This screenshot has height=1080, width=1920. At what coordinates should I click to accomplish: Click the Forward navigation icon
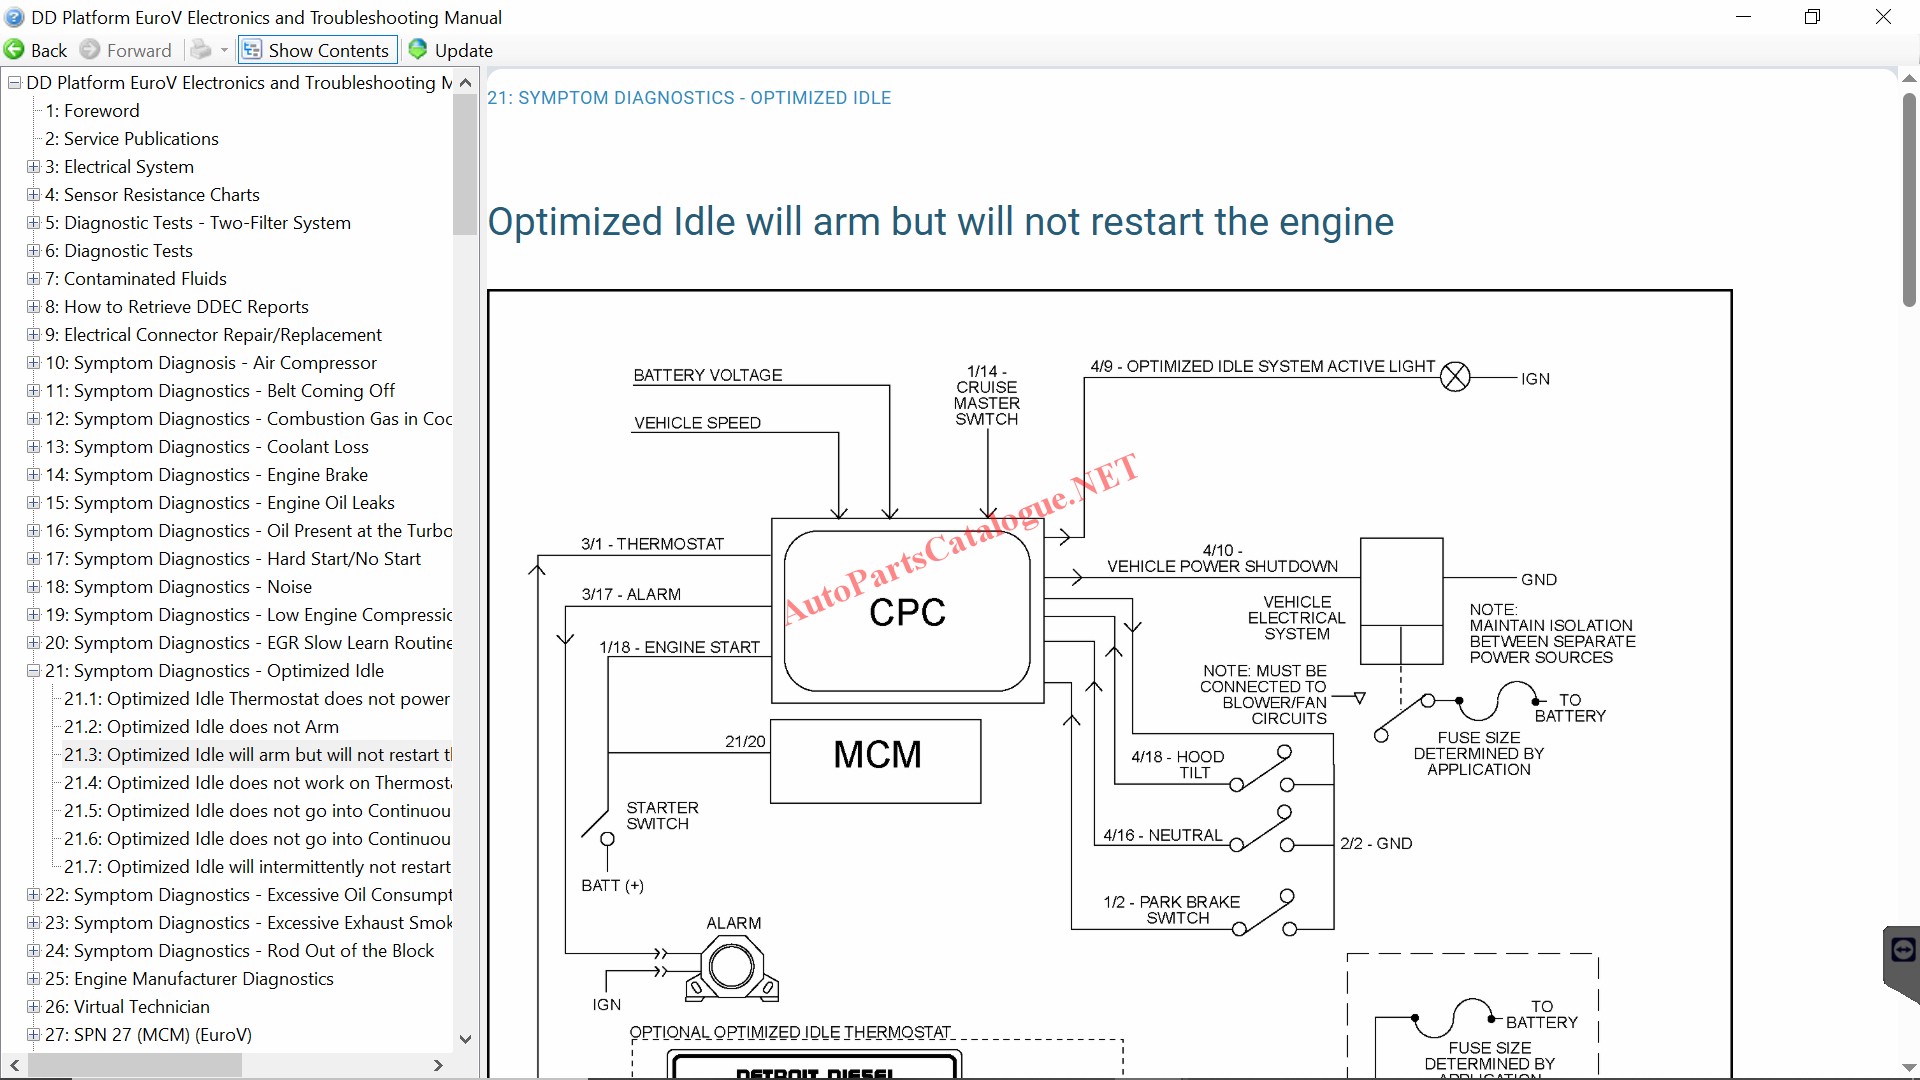click(90, 50)
